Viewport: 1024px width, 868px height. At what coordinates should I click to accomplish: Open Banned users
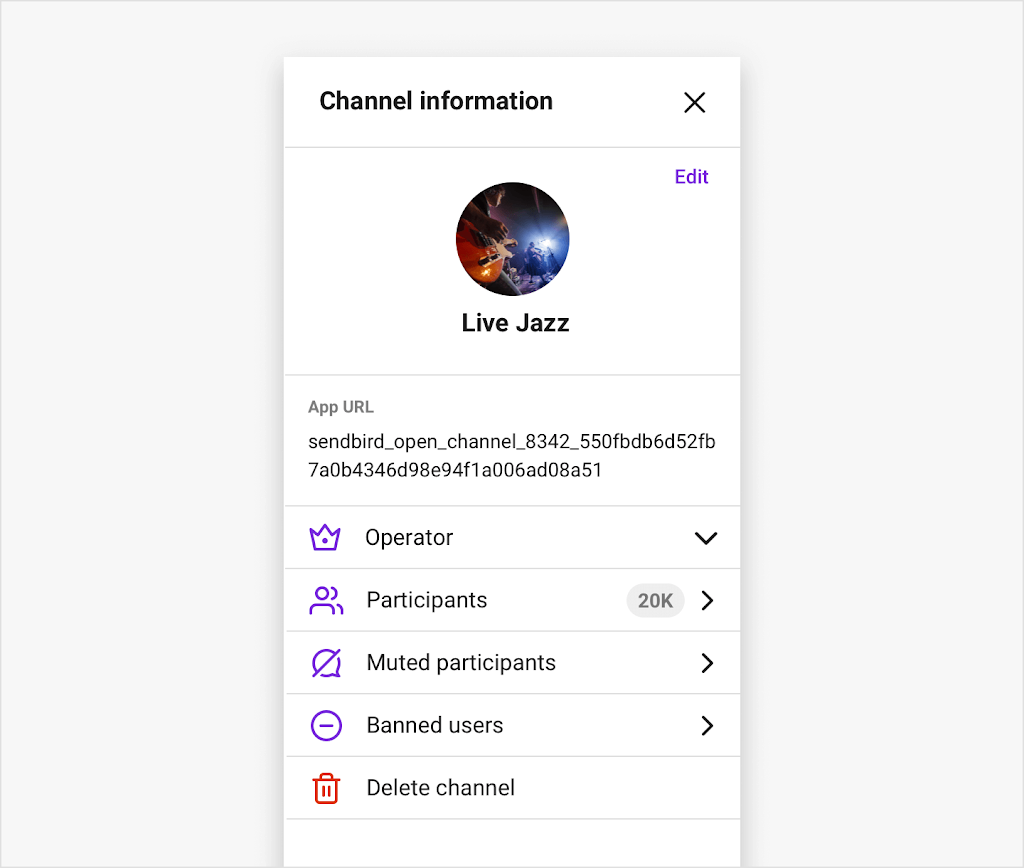513,726
